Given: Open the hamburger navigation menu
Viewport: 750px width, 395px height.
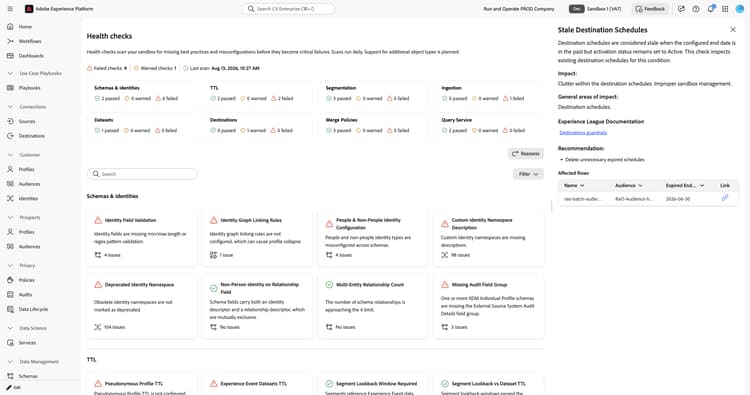Looking at the screenshot, I should click(10, 9).
